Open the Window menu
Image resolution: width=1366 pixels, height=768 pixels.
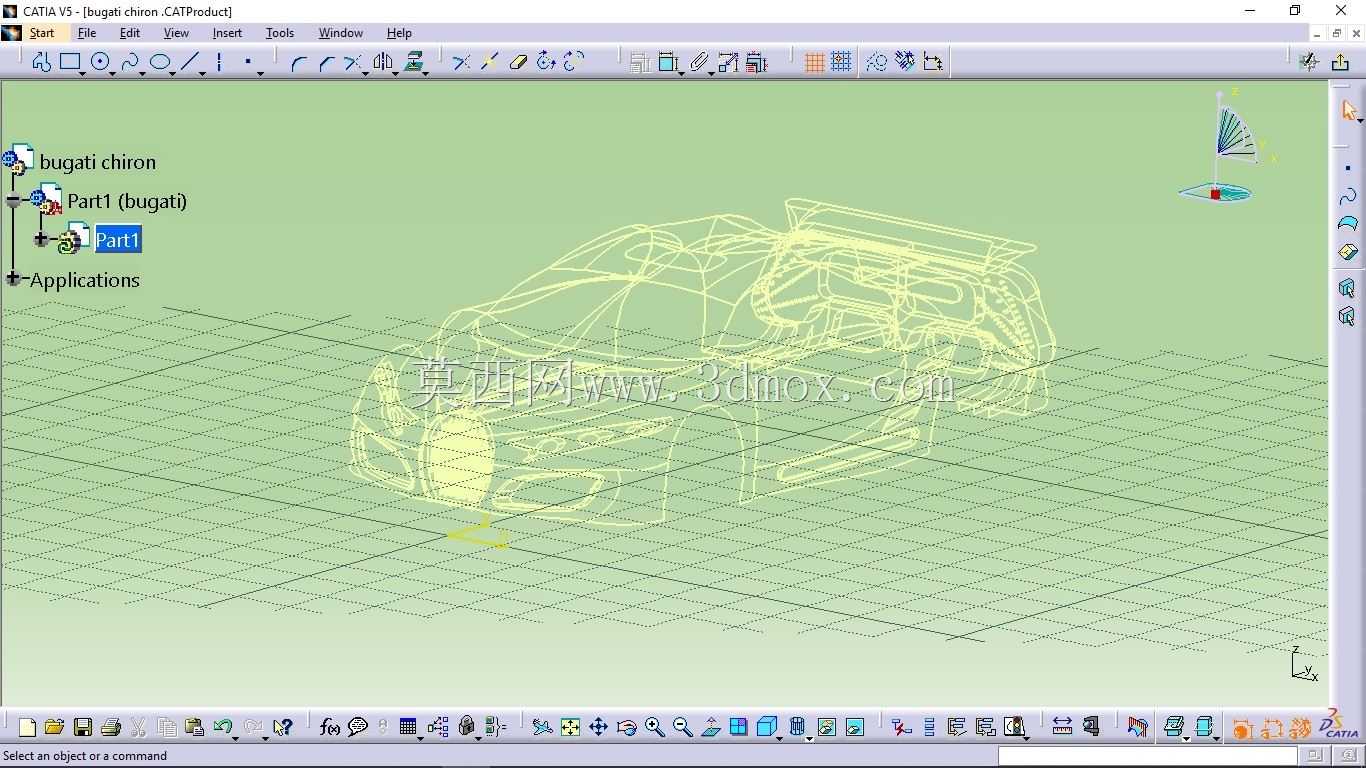click(341, 33)
